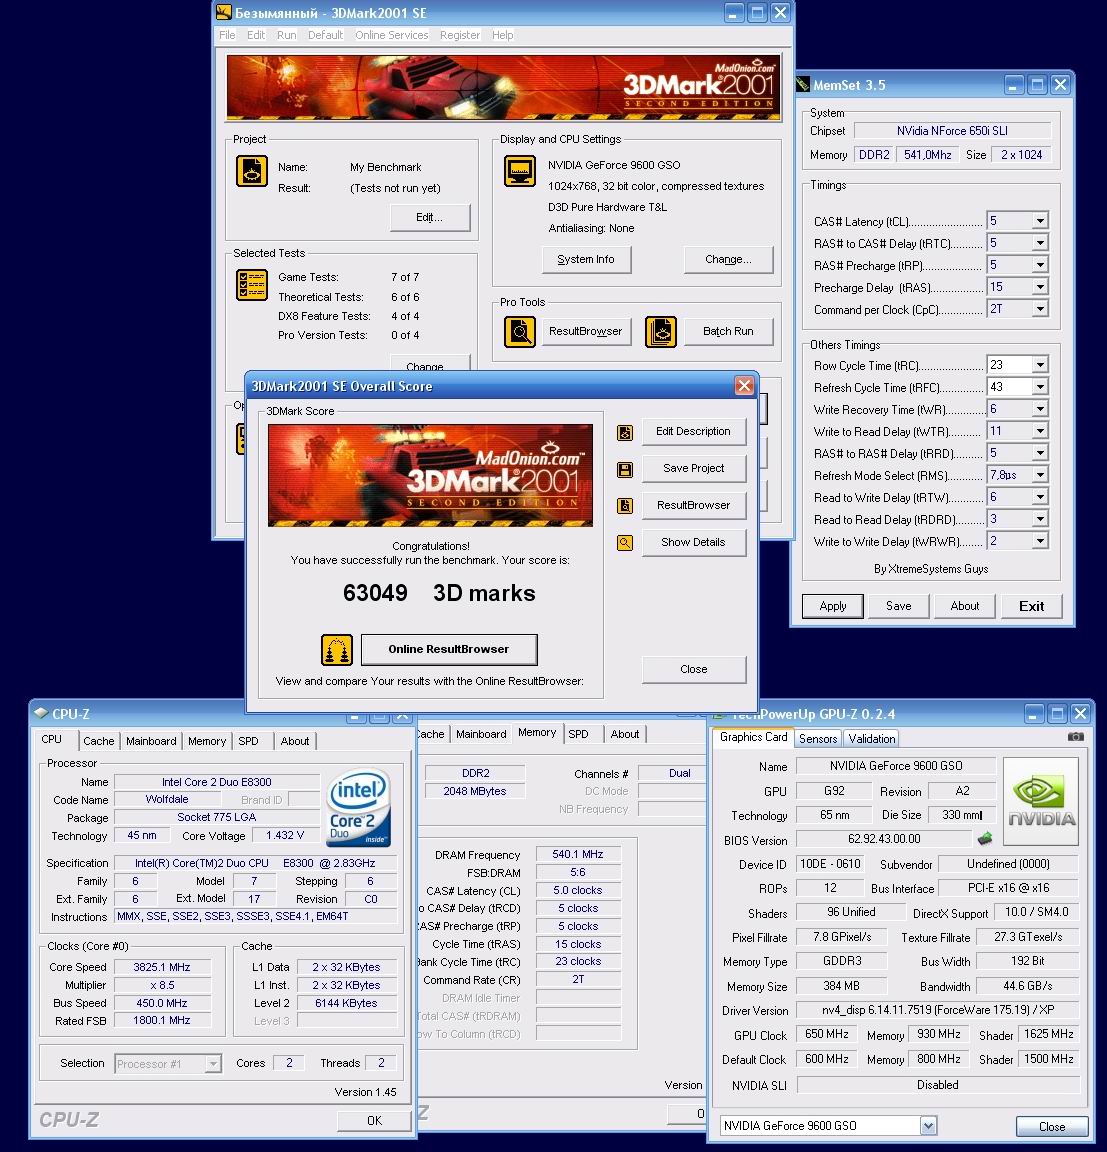
Task: Click the Save button in MemSet
Action: (898, 606)
